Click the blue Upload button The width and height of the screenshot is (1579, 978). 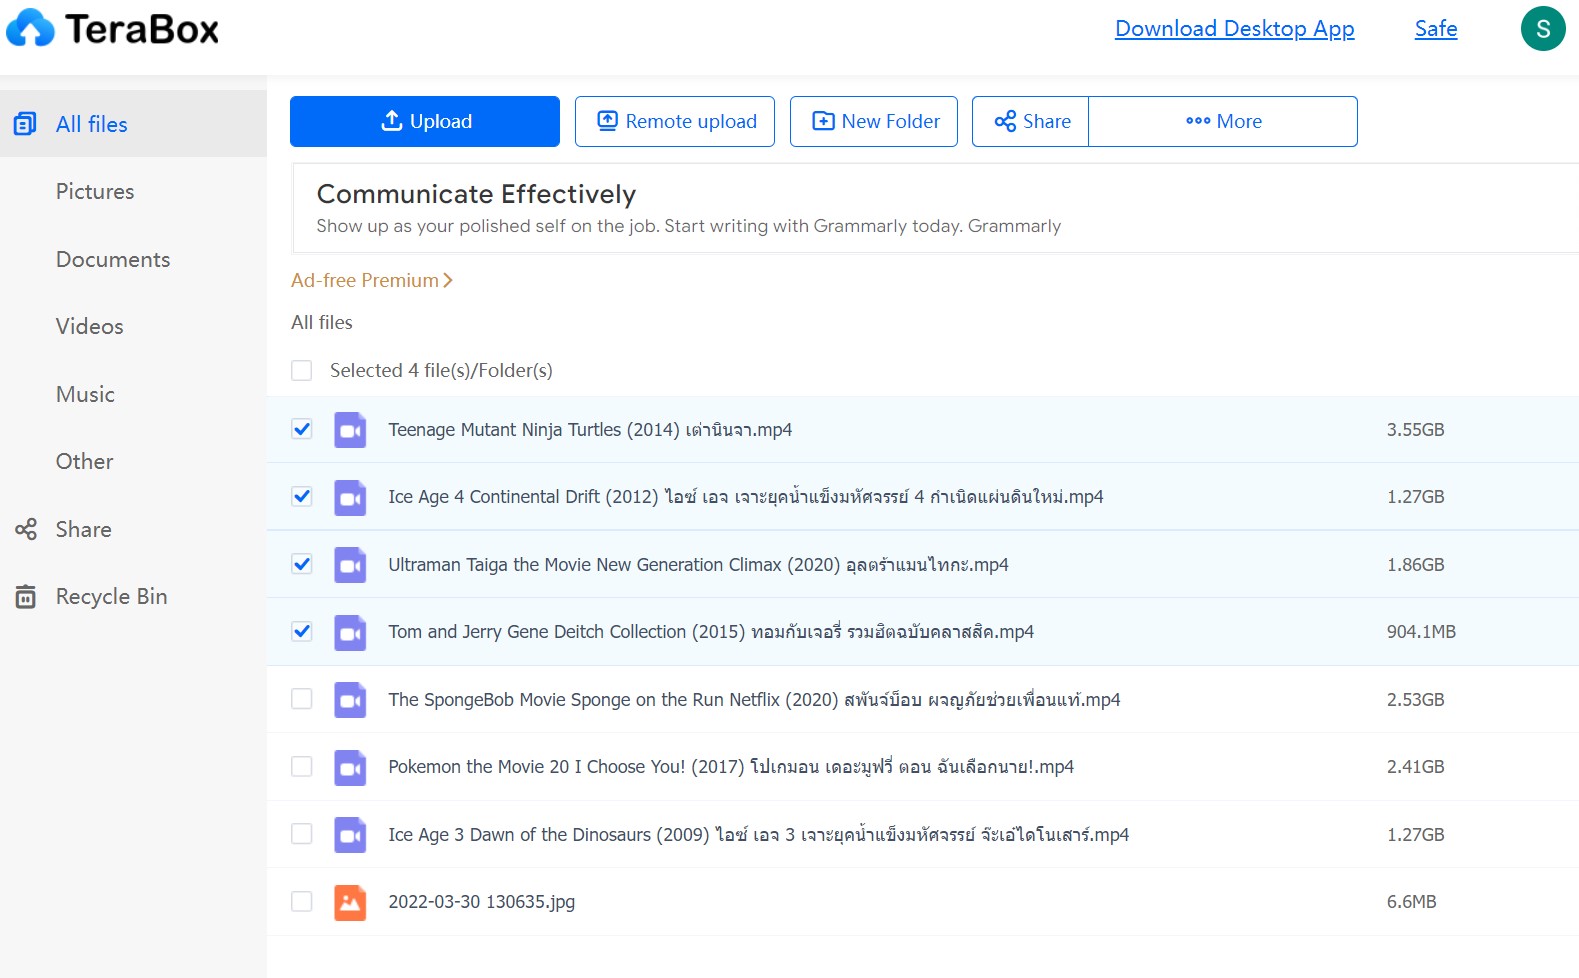click(425, 121)
